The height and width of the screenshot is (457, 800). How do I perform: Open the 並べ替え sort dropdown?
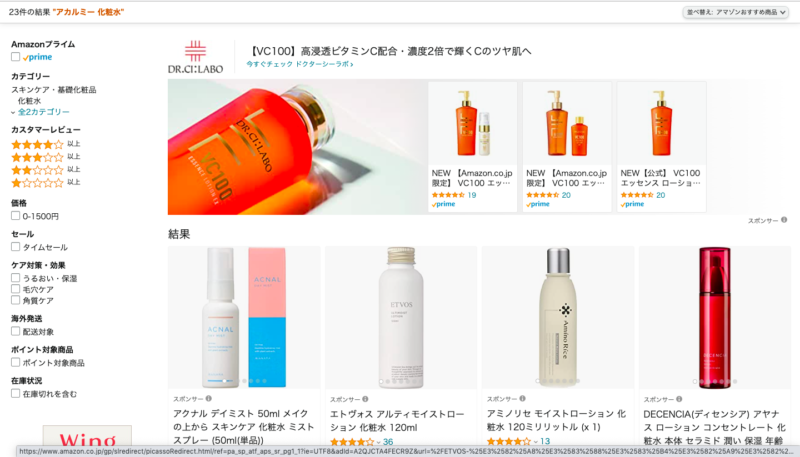(x=736, y=12)
